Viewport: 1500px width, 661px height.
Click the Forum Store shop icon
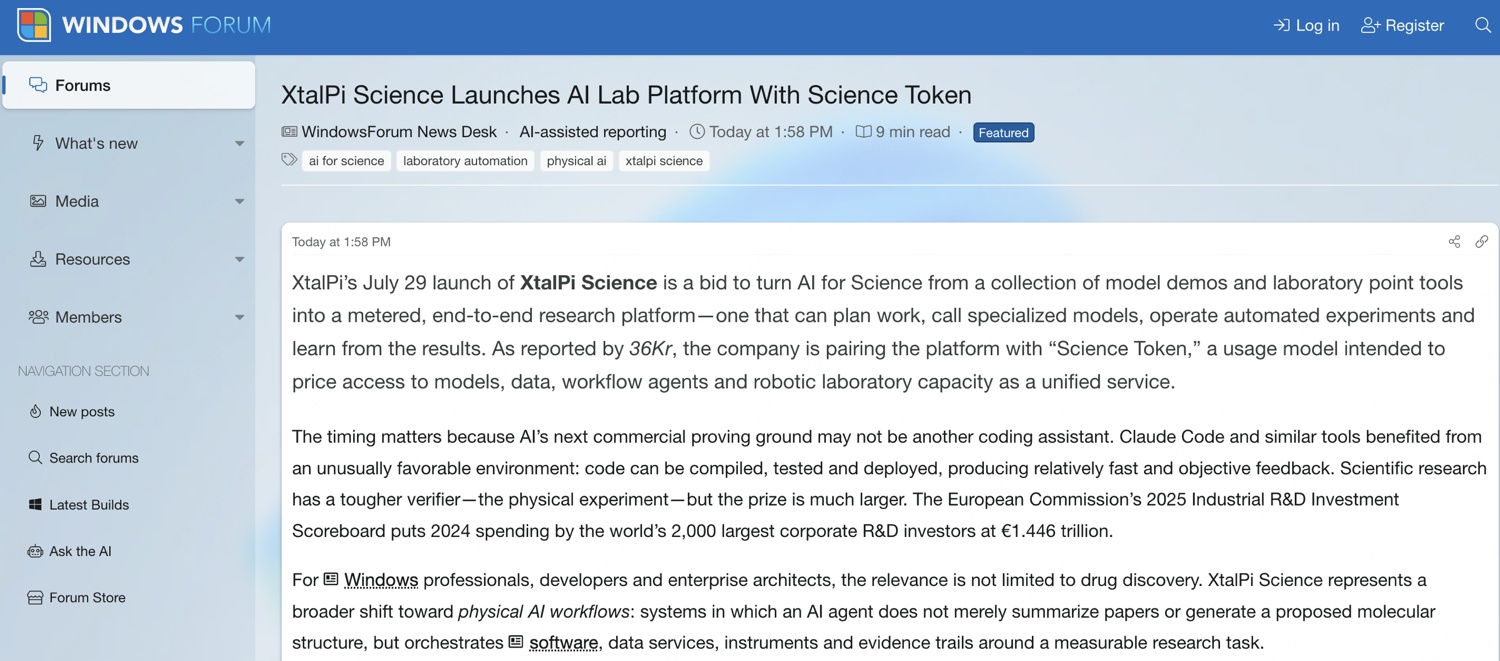pyautogui.click(x=35, y=598)
